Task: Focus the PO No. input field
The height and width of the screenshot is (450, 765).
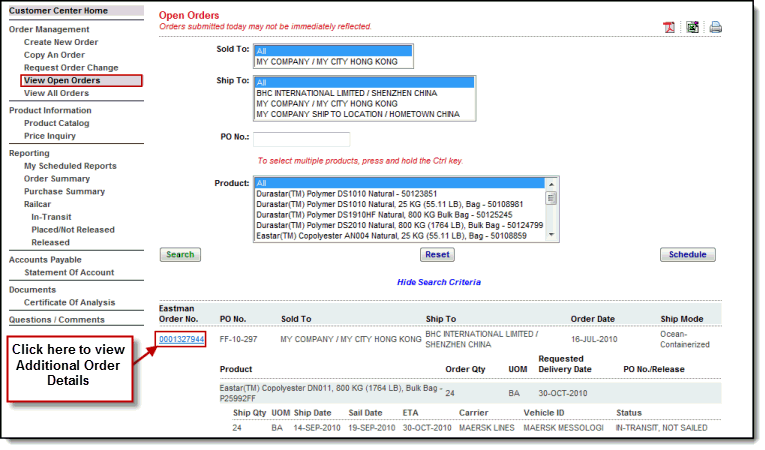Action: pos(302,139)
